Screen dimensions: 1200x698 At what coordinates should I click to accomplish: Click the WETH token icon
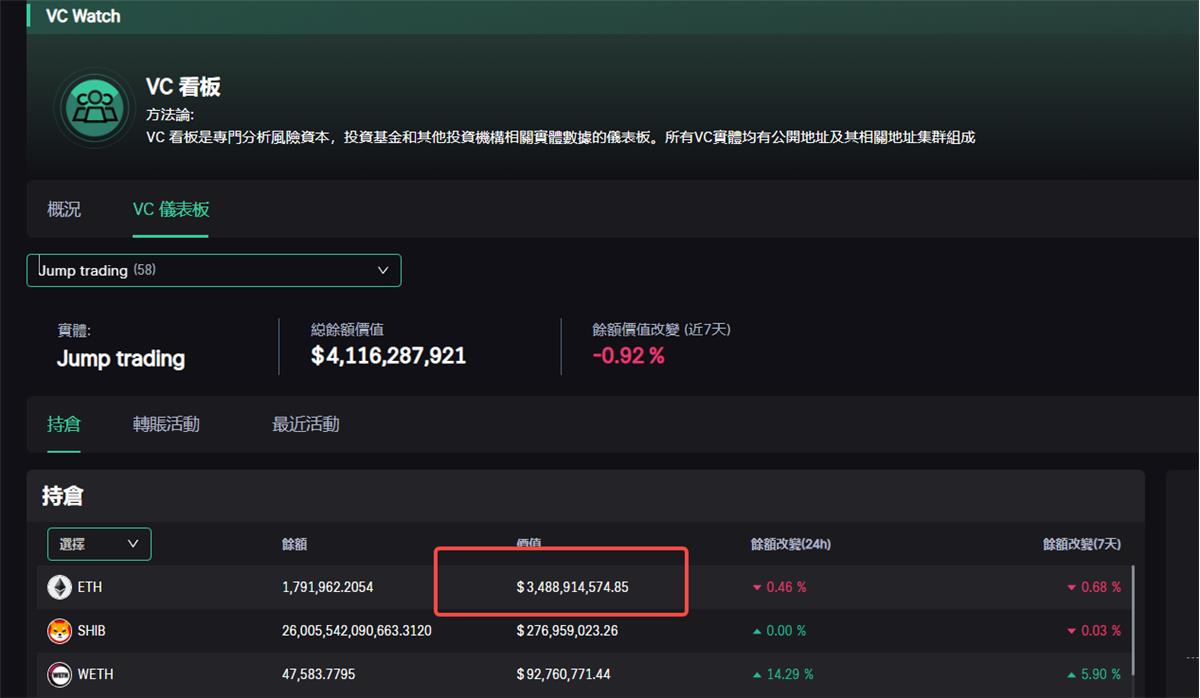pos(59,674)
